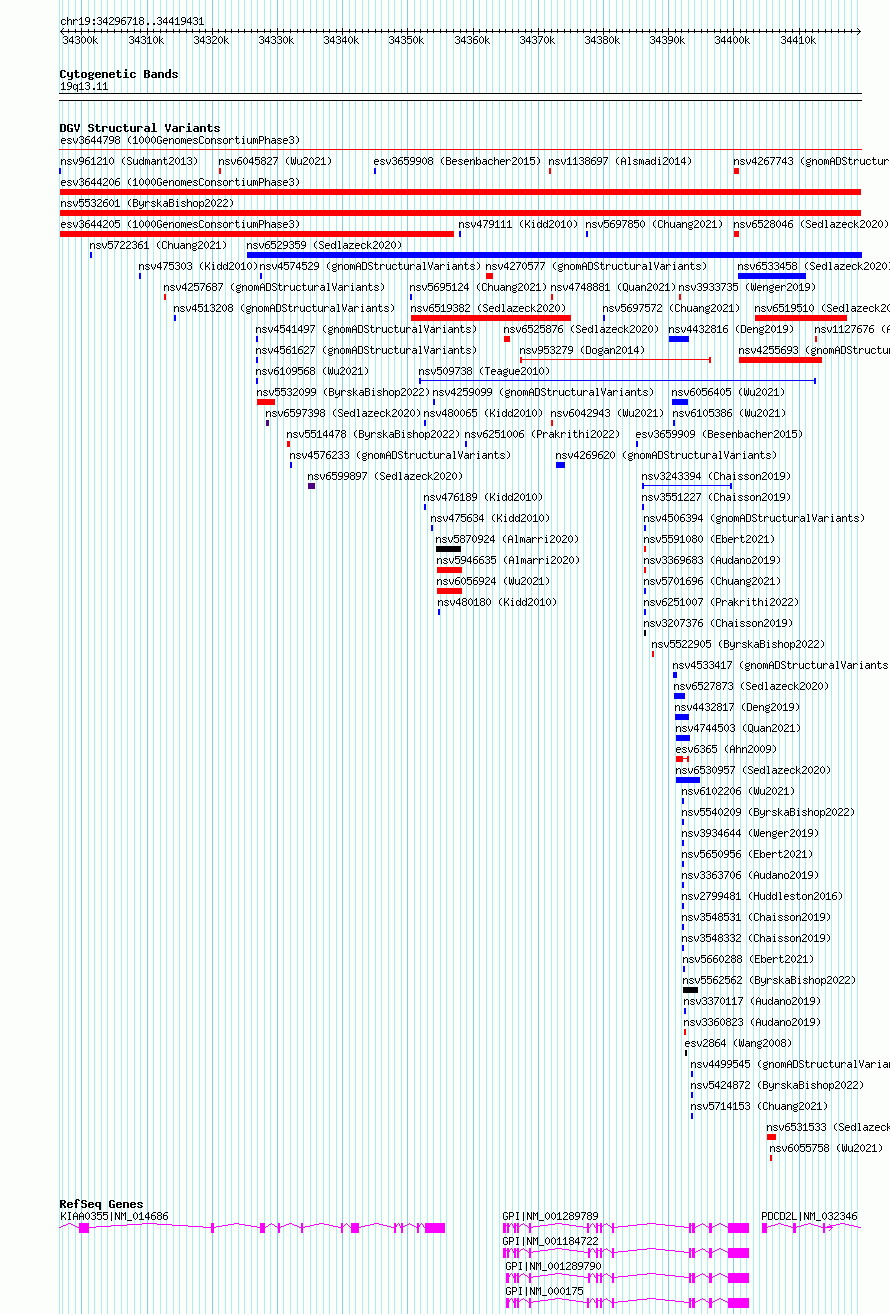Open the GPI|NM_001289789 gene label

(x=550, y=1217)
